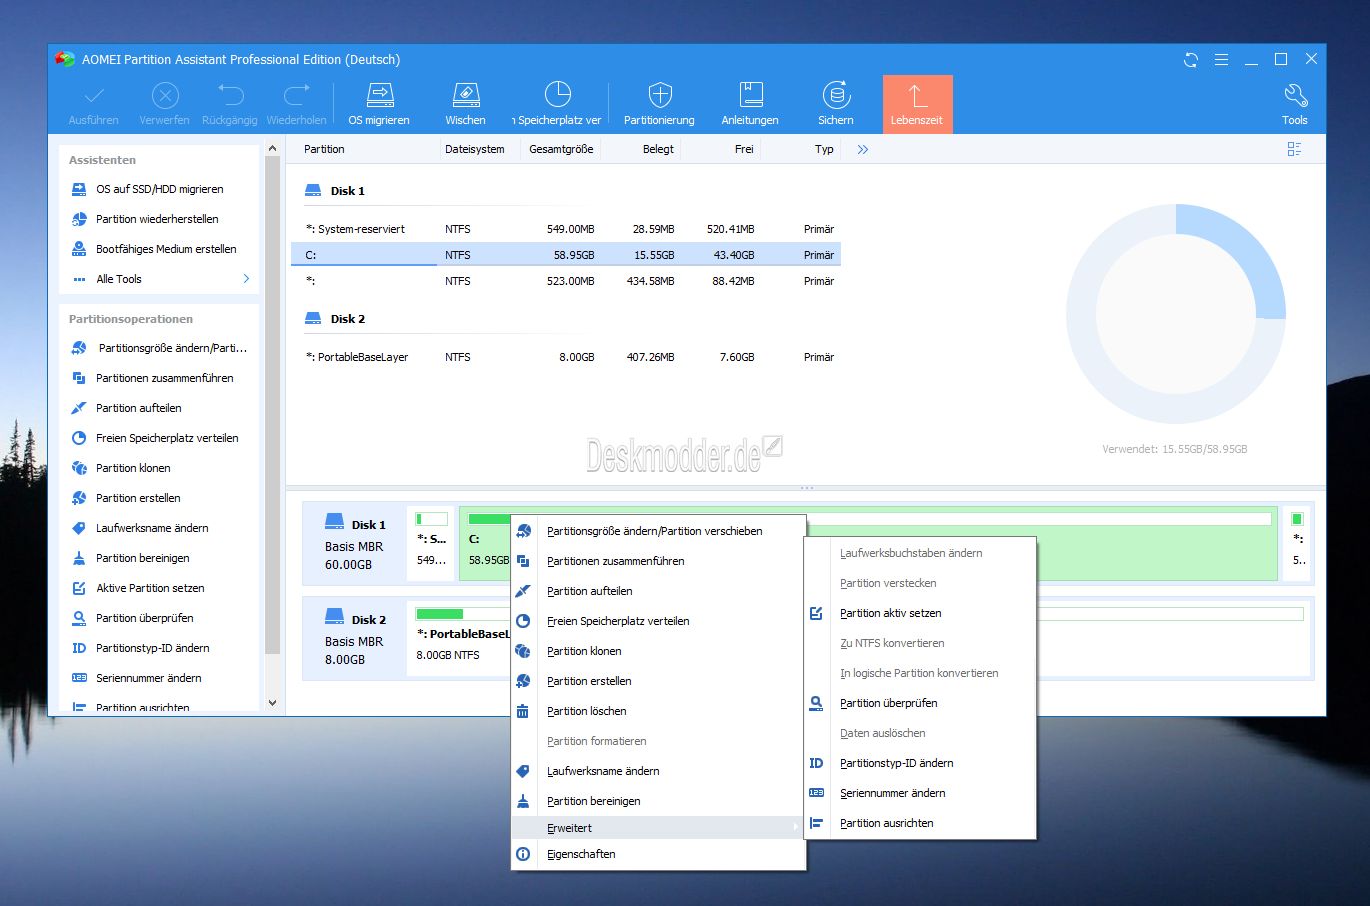Select the 549MB partition block in Disk 1 map

432,543
